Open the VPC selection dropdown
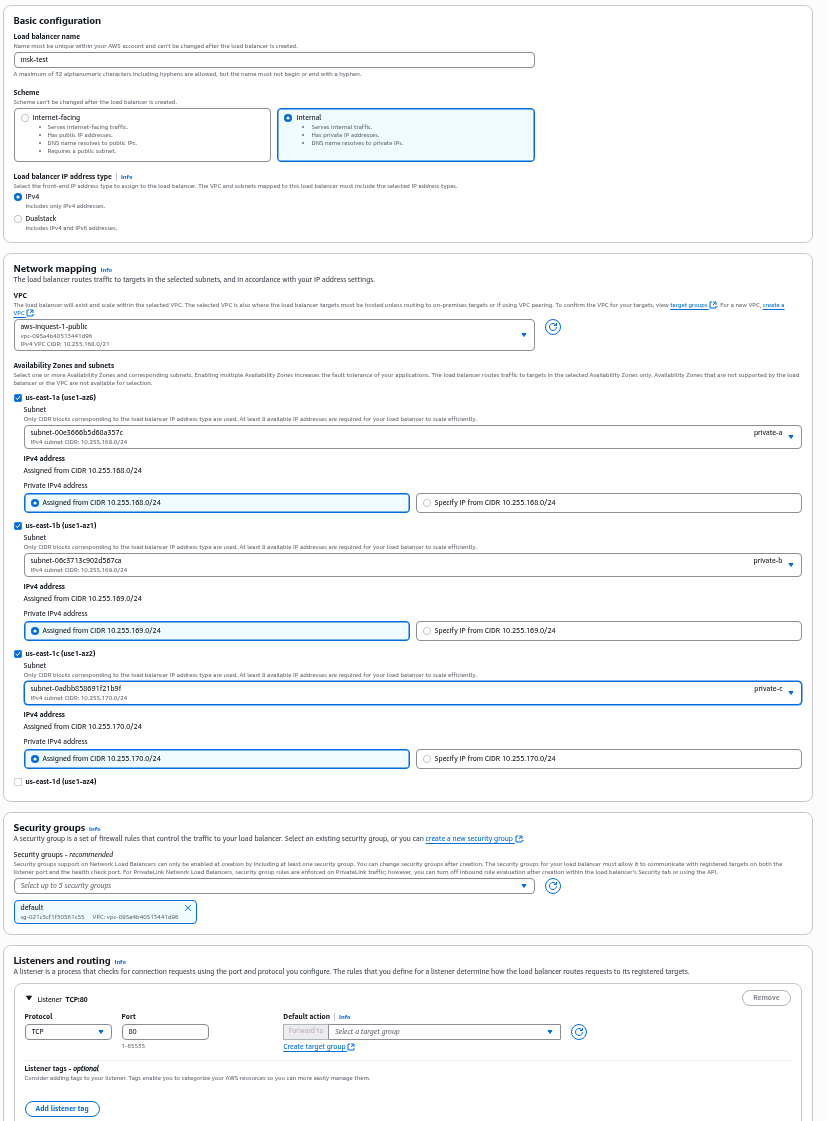 pos(524,336)
